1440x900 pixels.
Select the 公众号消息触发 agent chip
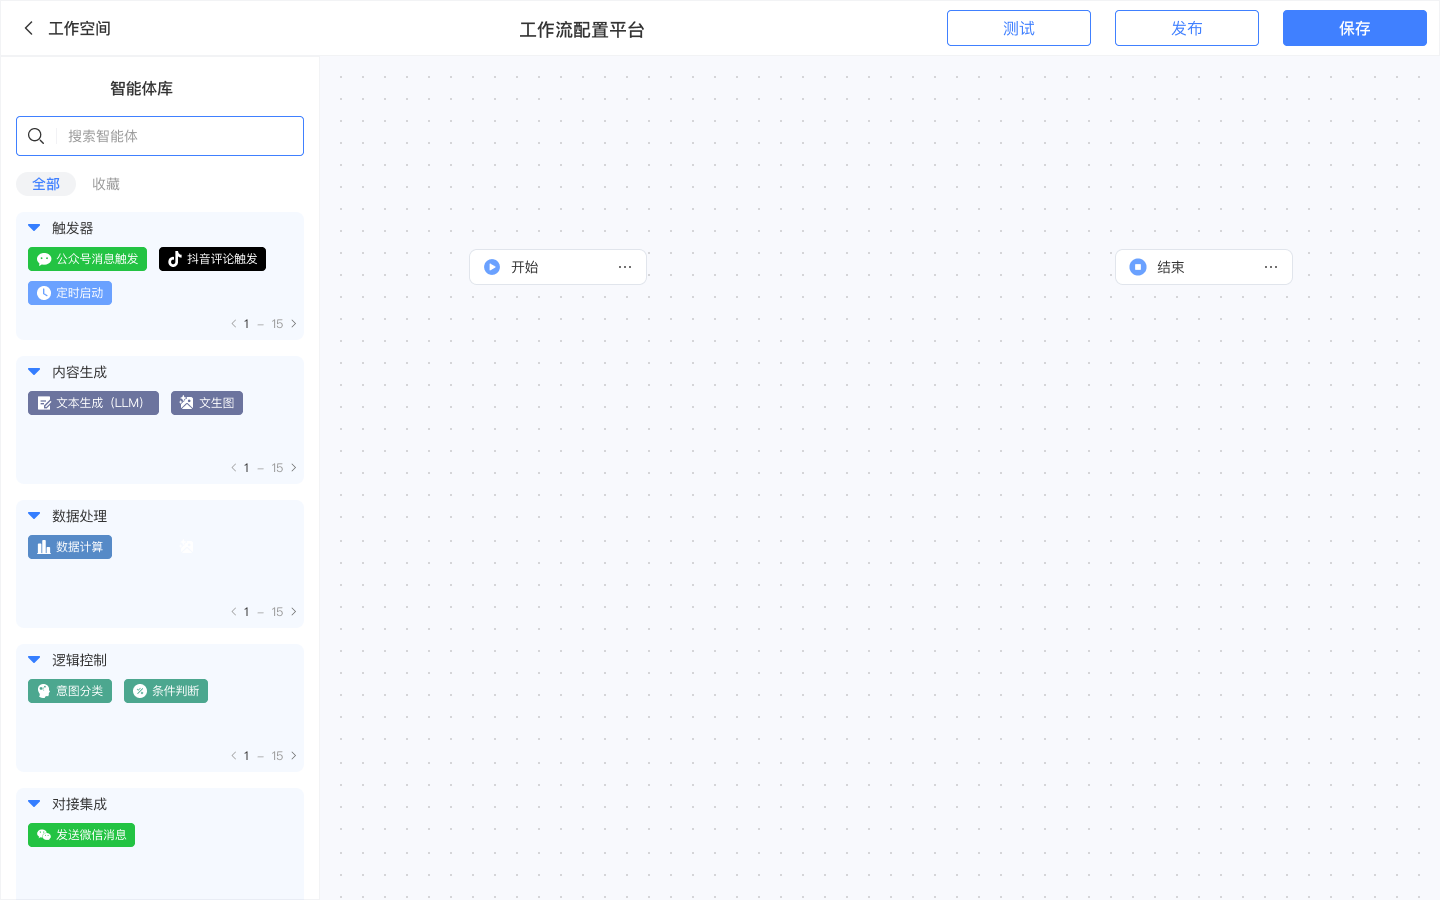coord(87,259)
